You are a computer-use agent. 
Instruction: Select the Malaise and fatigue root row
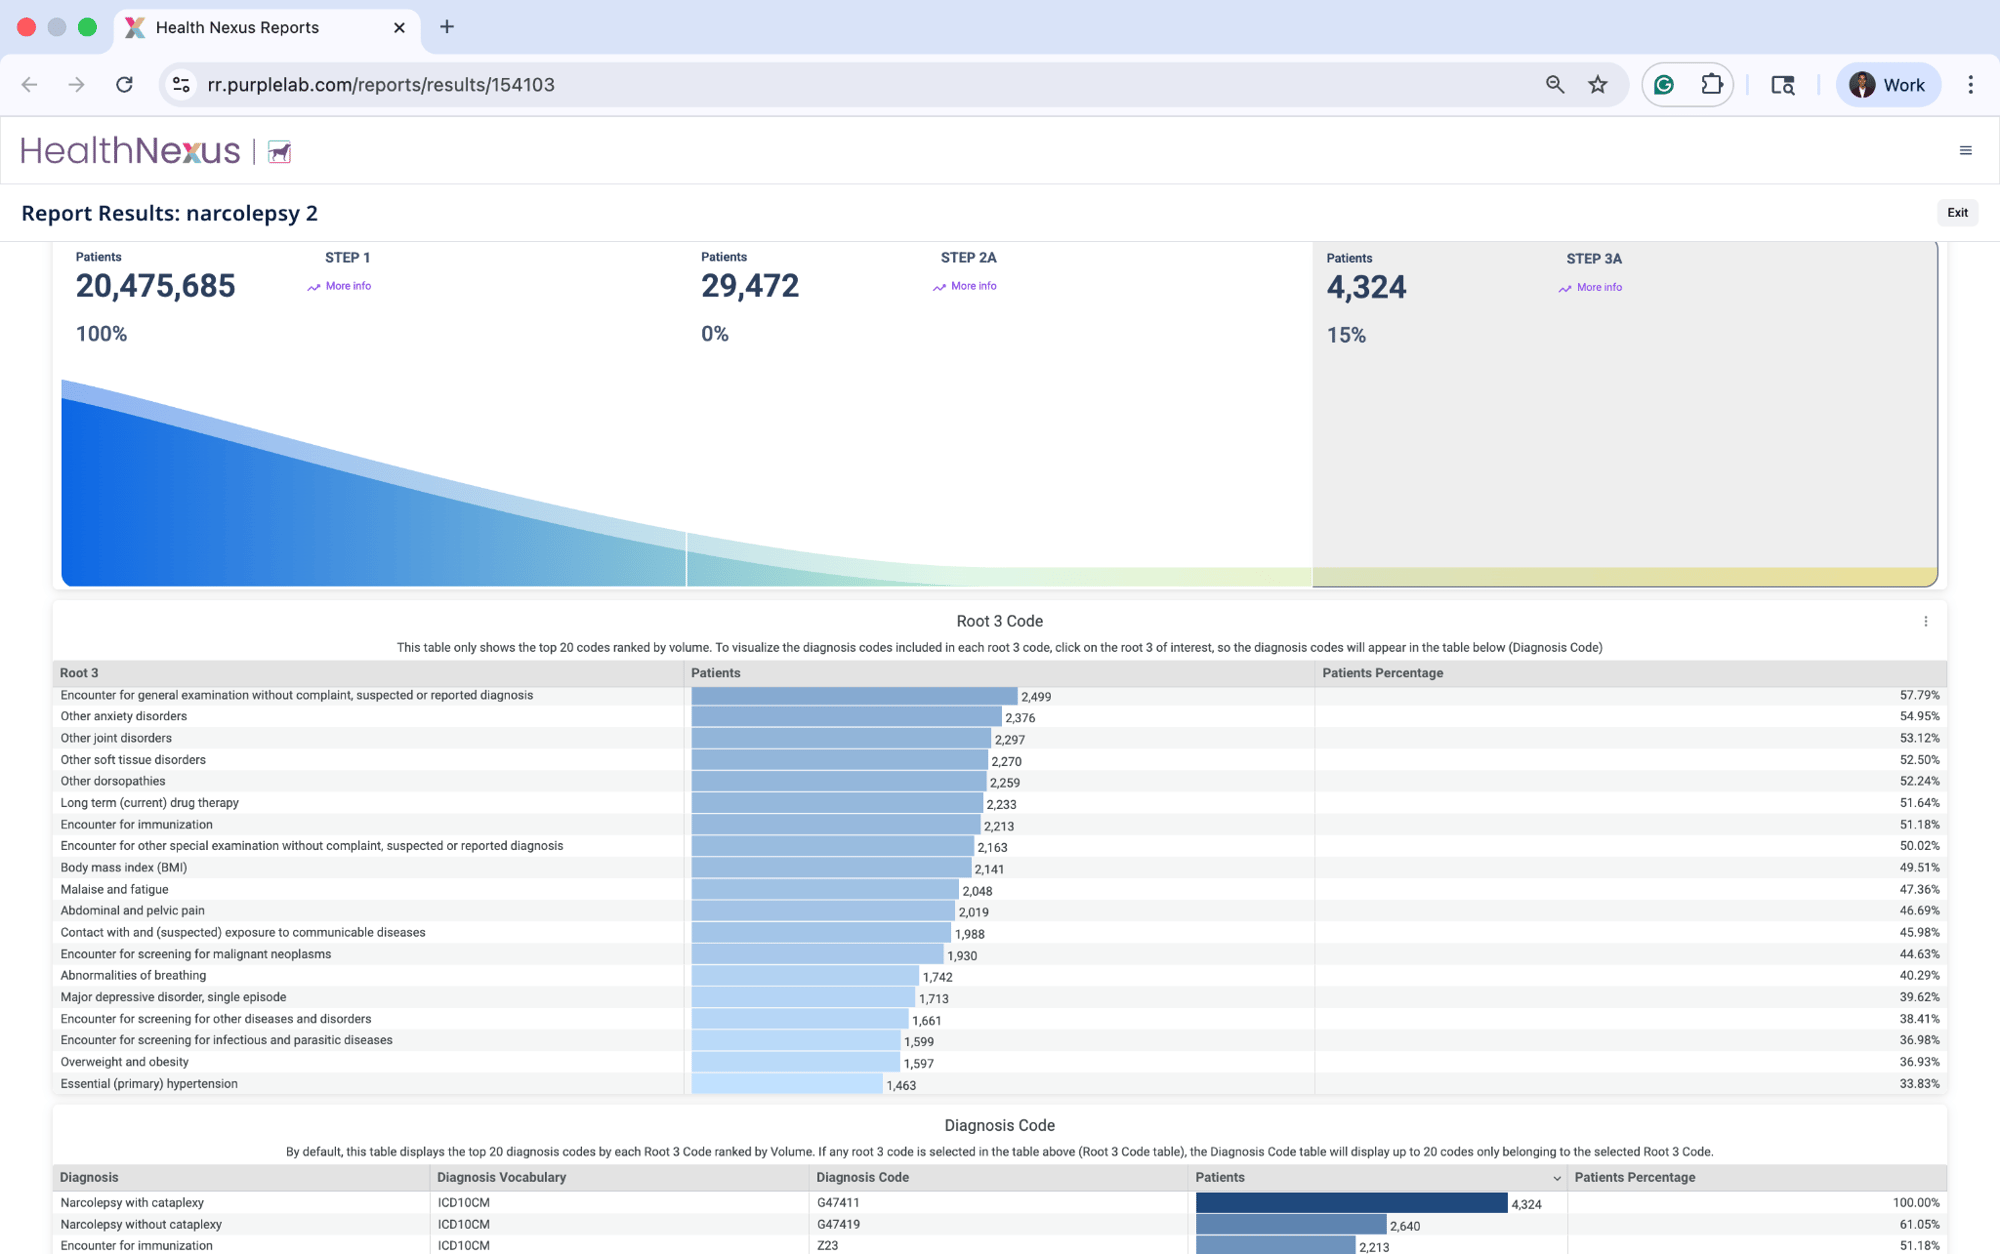[114, 889]
